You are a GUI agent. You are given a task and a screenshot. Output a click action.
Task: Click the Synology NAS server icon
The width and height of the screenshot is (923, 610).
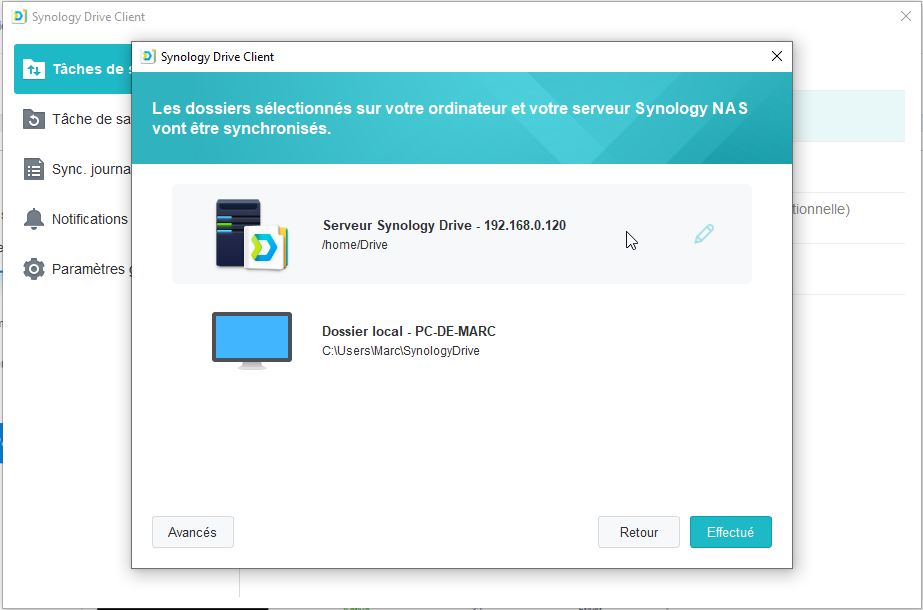(x=252, y=234)
